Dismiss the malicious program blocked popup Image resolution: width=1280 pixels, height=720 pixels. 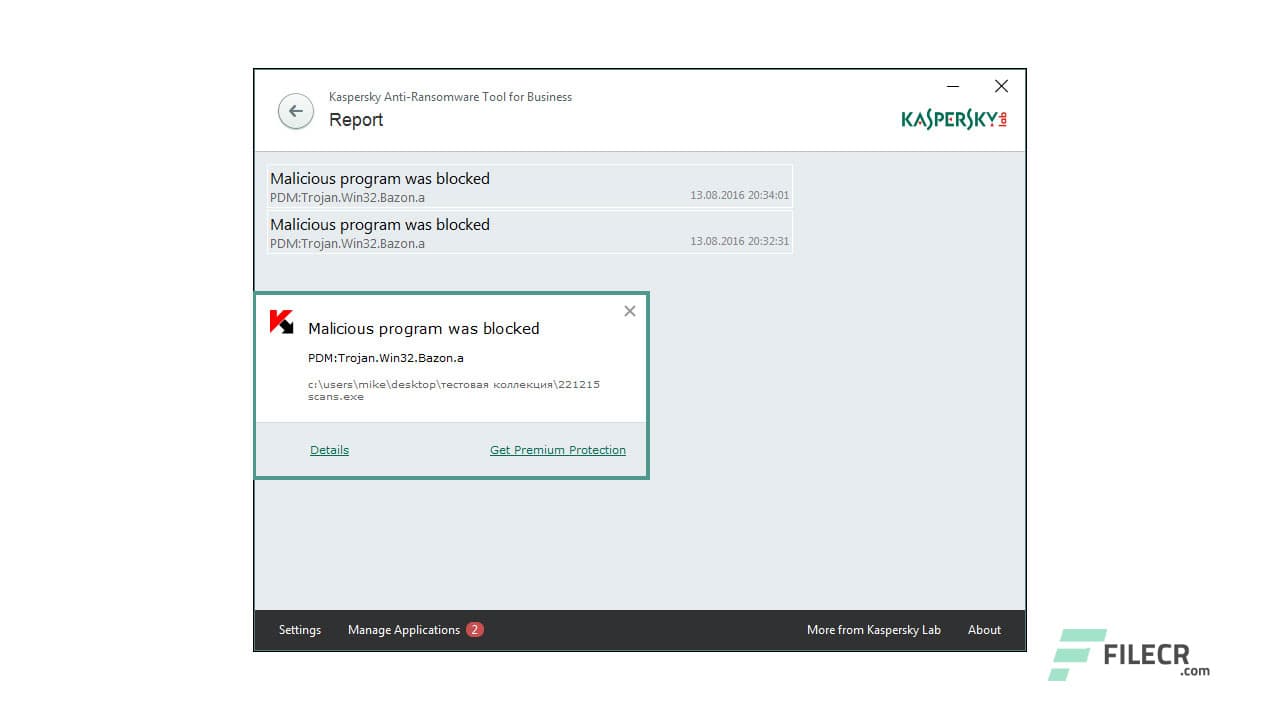tap(629, 311)
